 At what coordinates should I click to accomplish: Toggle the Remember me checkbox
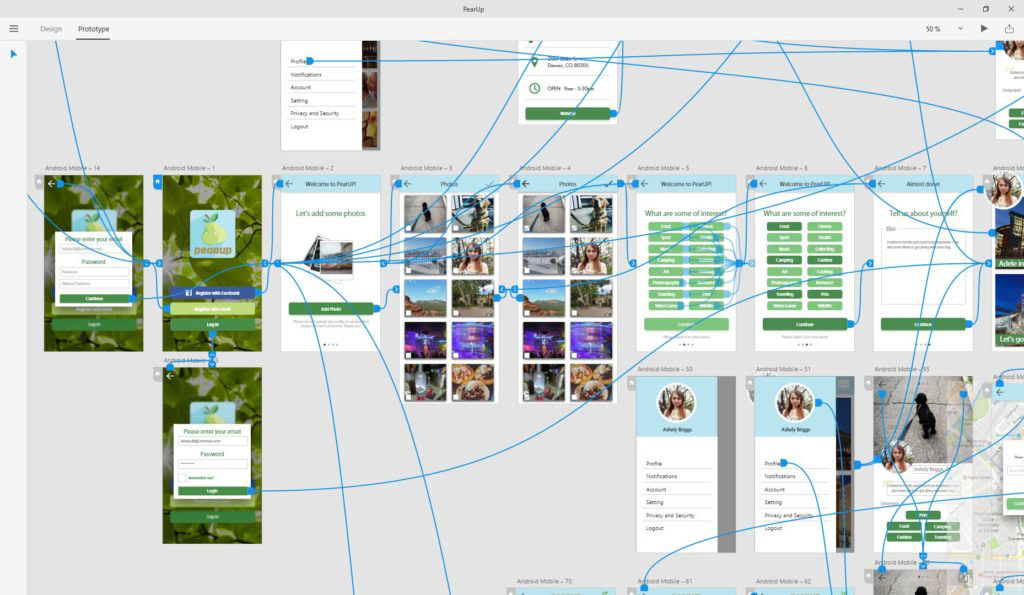[x=182, y=478]
